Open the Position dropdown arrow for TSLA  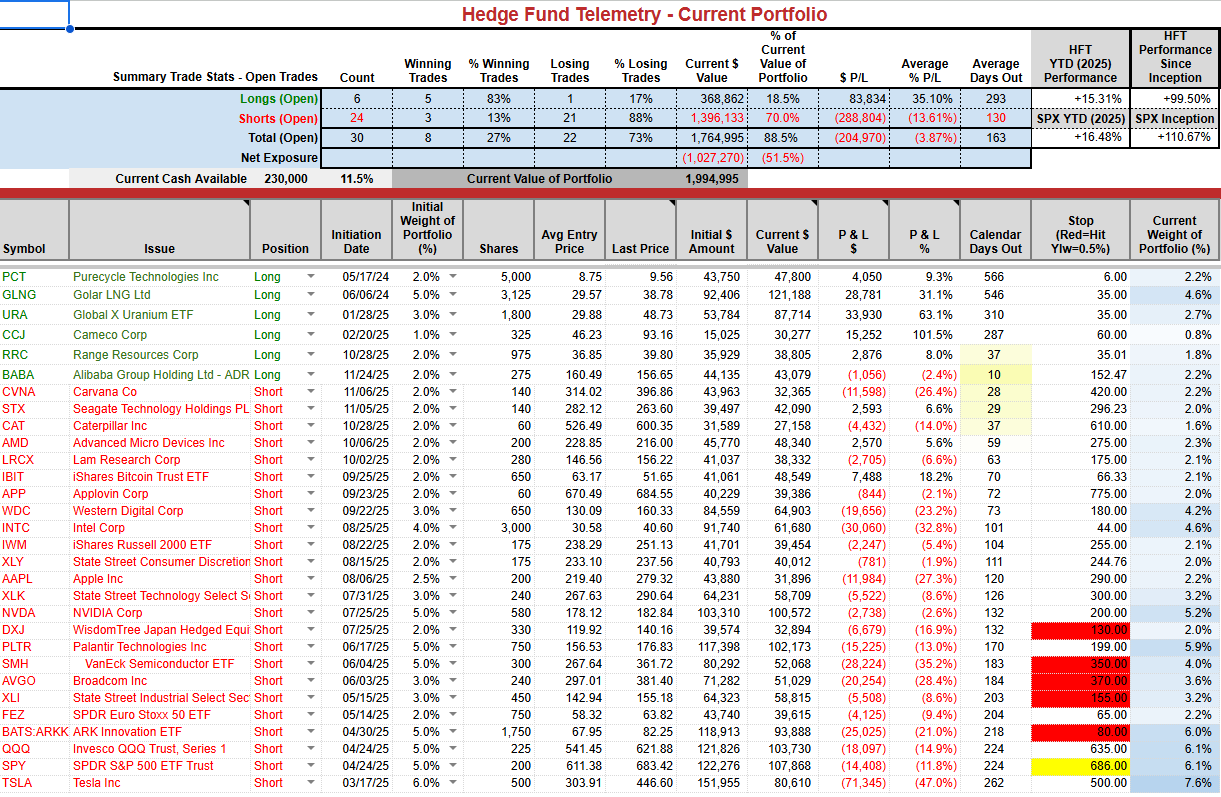310,783
